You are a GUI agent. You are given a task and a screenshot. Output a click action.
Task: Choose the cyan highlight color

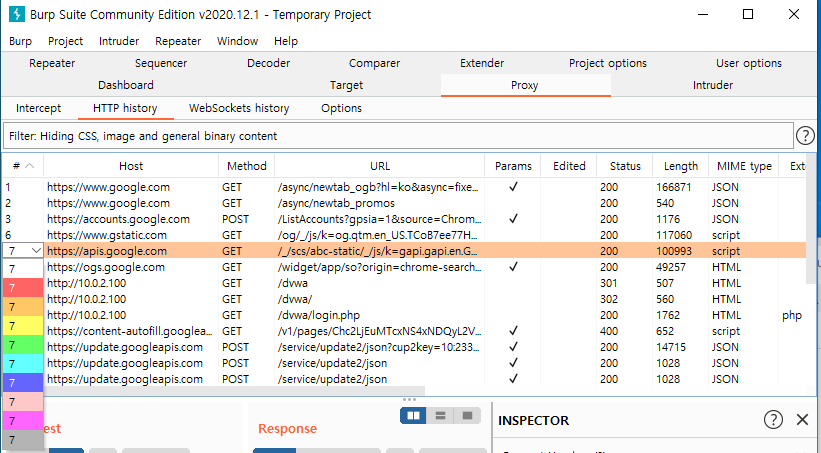(23, 363)
